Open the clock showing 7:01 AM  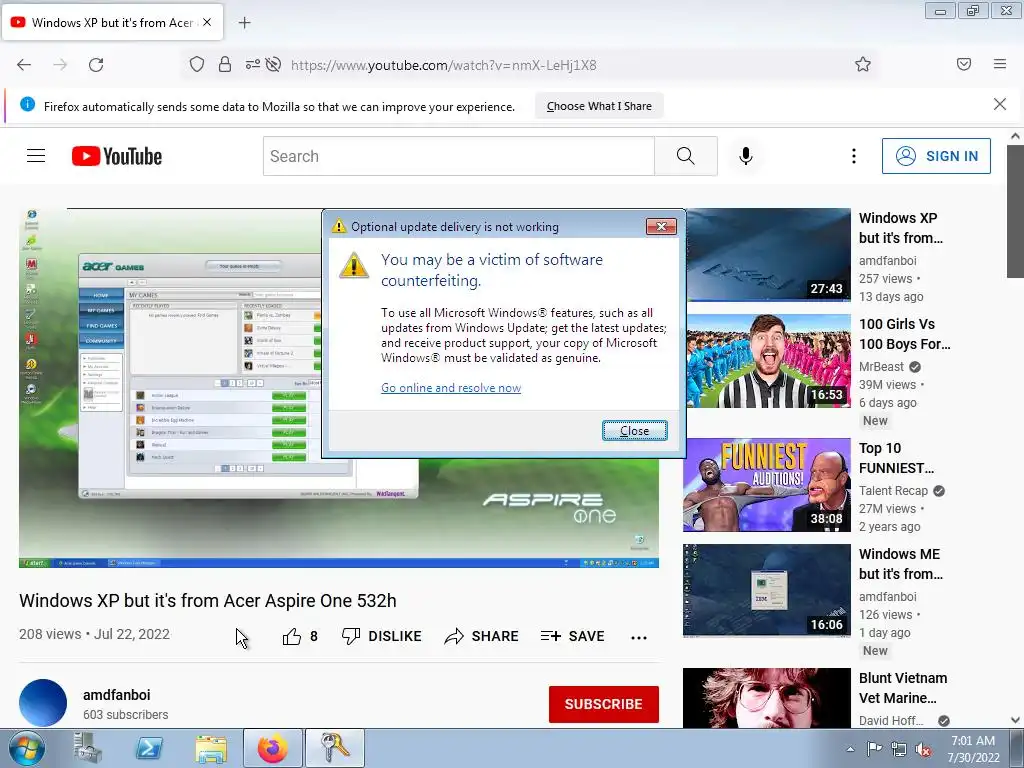(973, 749)
